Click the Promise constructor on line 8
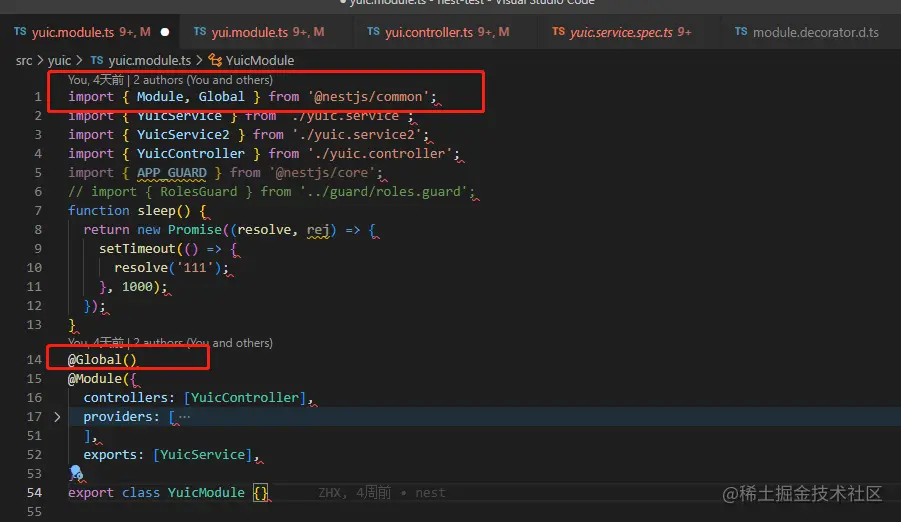This screenshot has height=522, width=901. [x=194, y=230]
